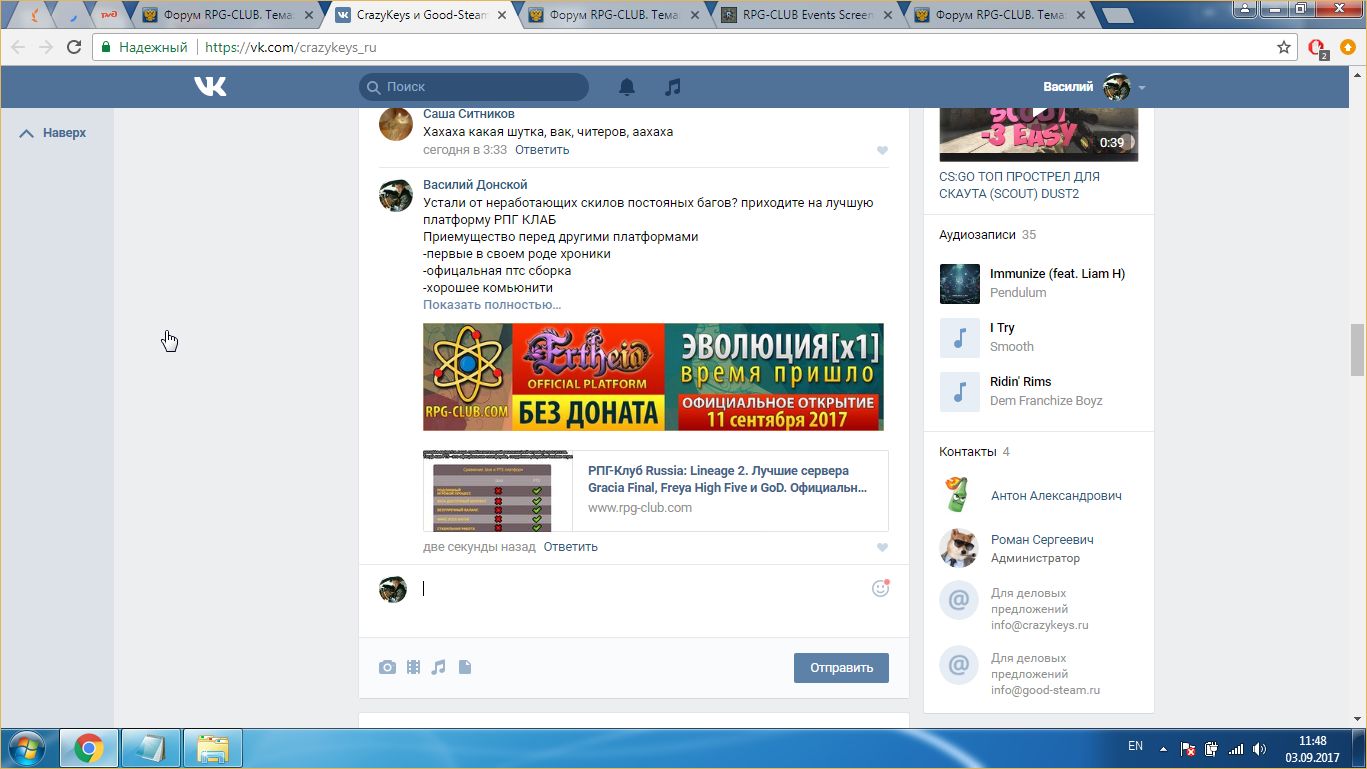This screenshot has width=1367, height=769.
Task: Open the Dem Franchize Boyz artist name
Action: 1046,401
